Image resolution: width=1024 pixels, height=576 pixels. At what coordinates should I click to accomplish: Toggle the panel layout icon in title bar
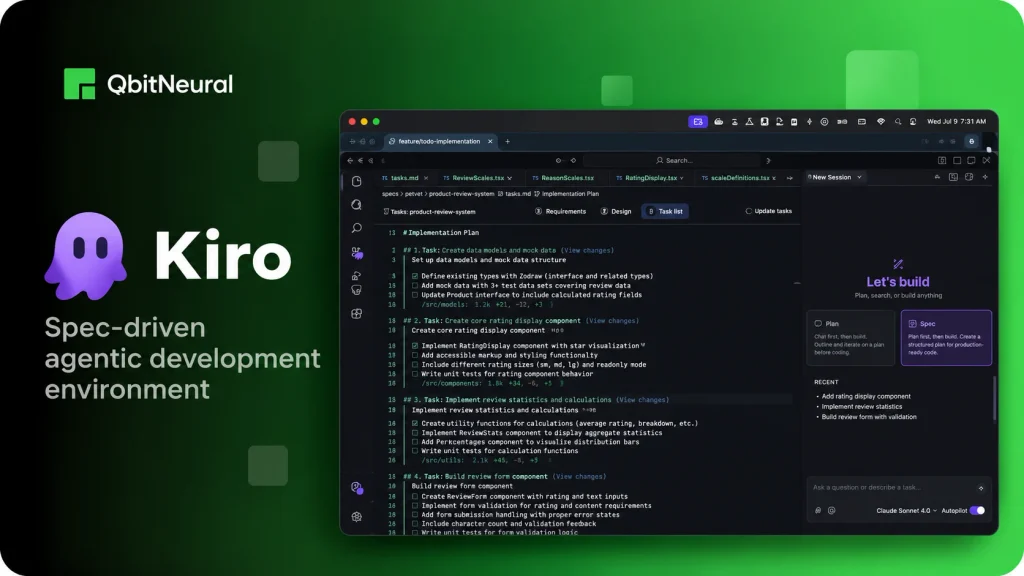pyautogui.click(x=957, y=161)
